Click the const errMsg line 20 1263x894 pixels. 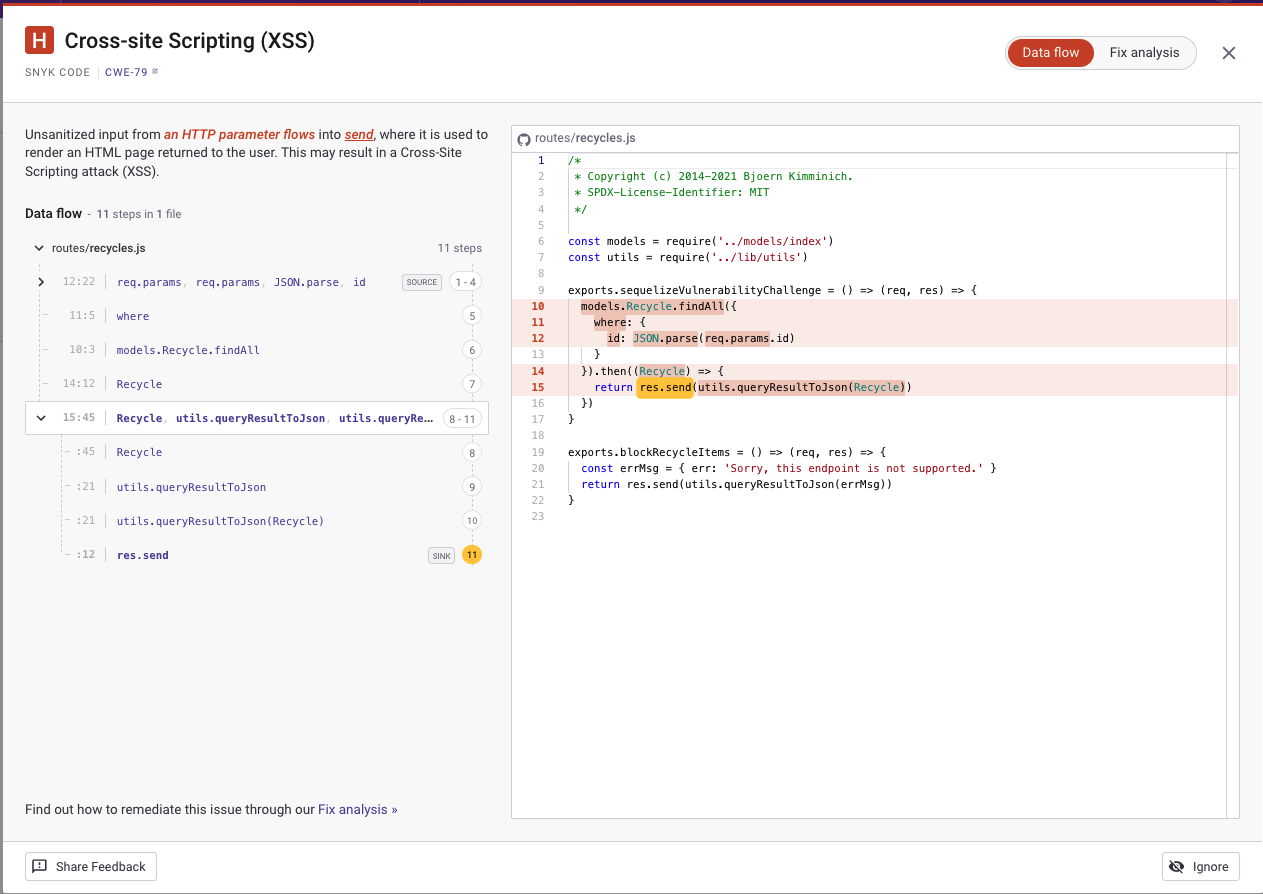[x=788, y=468]
